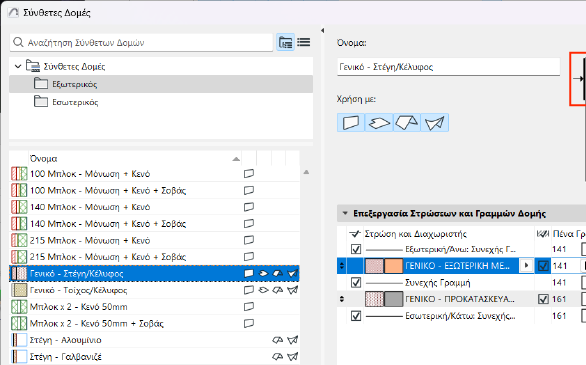Click slab icon in Γενικό - Τοίχος/Κέλυφος row
Image resolution: width=586 pixels, height=365 pixels.
click(x=263, y=290)
